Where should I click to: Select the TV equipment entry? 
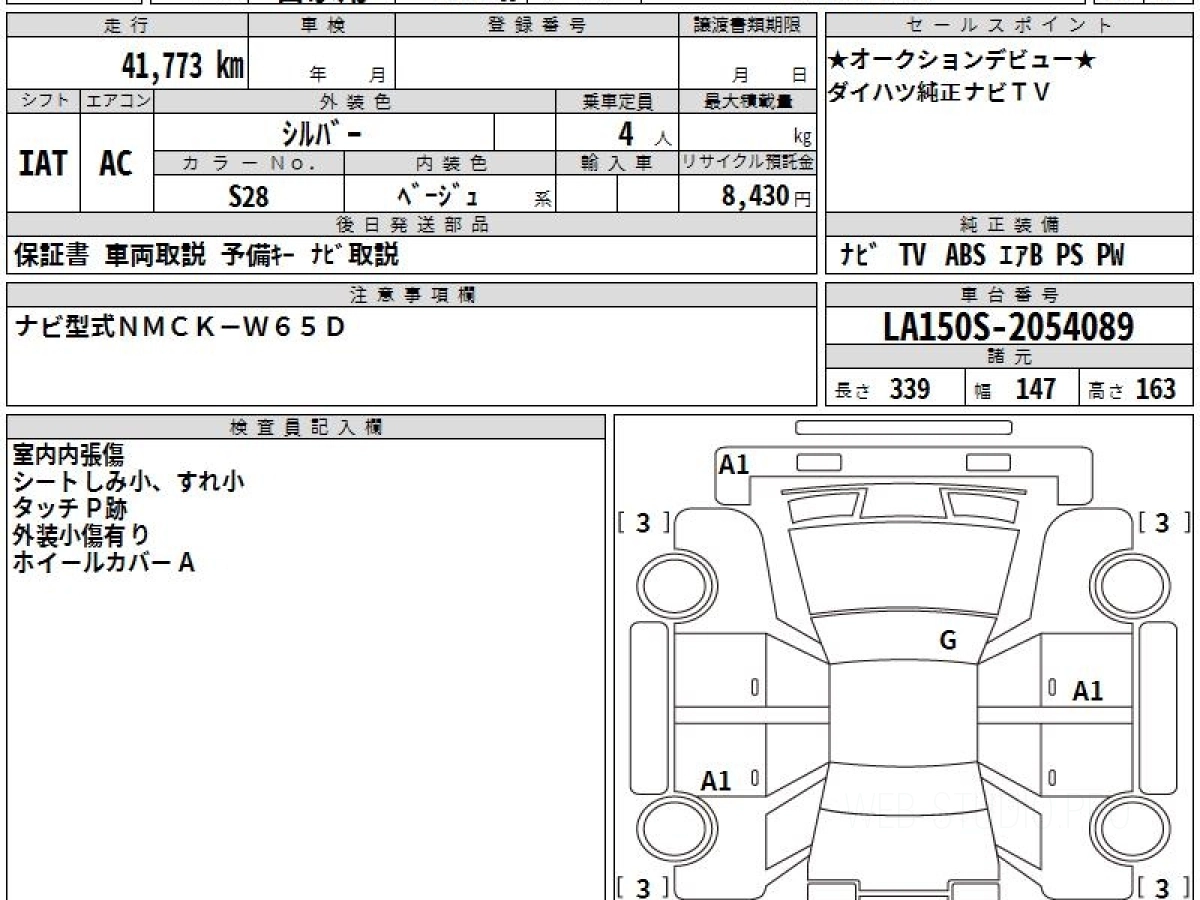pos(912,256)
